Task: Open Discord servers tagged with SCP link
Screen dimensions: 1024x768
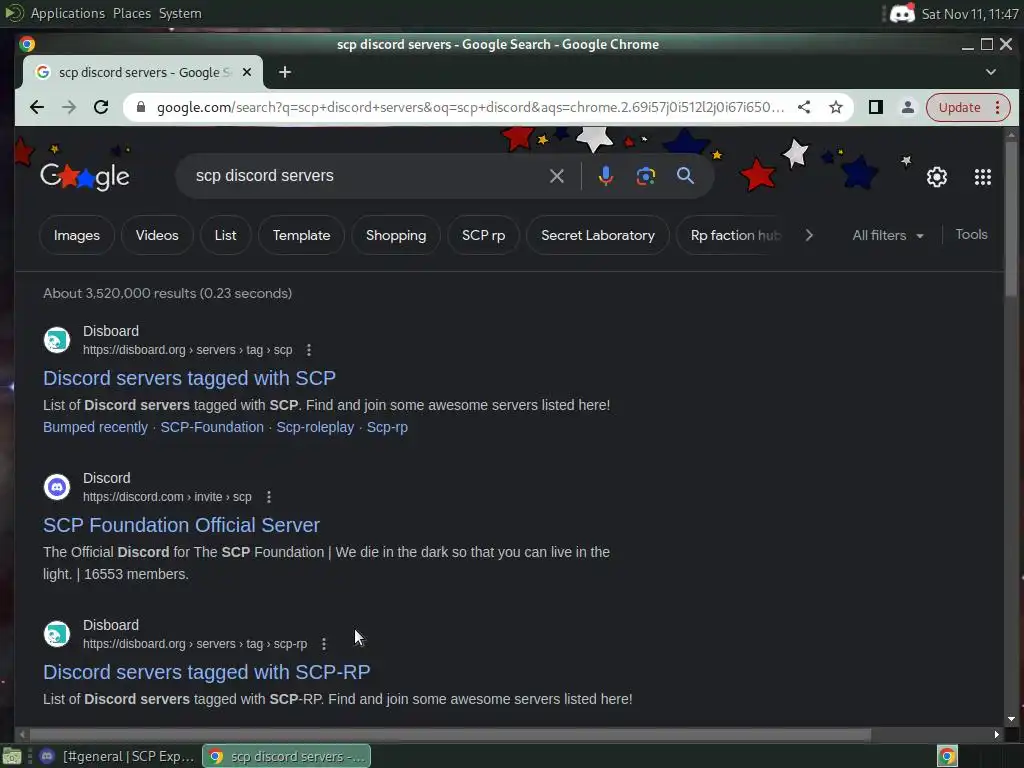Action: (x=189, y=378)
